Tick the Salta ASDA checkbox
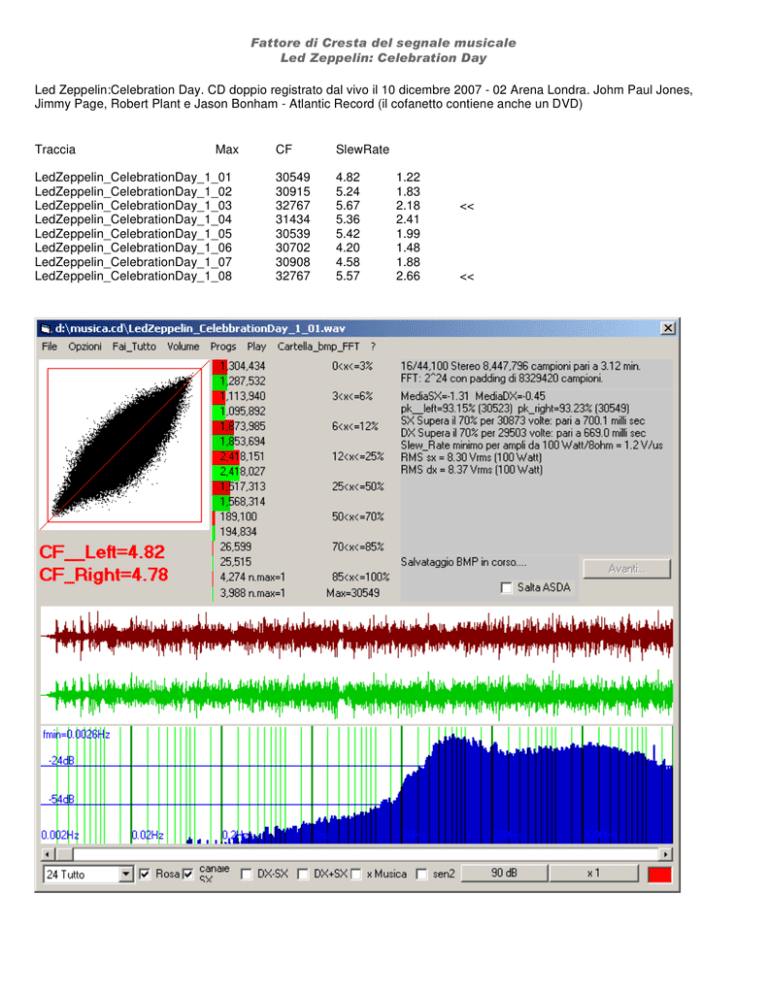Viewport: 768px width, 994px height. (x=507, y=588)
